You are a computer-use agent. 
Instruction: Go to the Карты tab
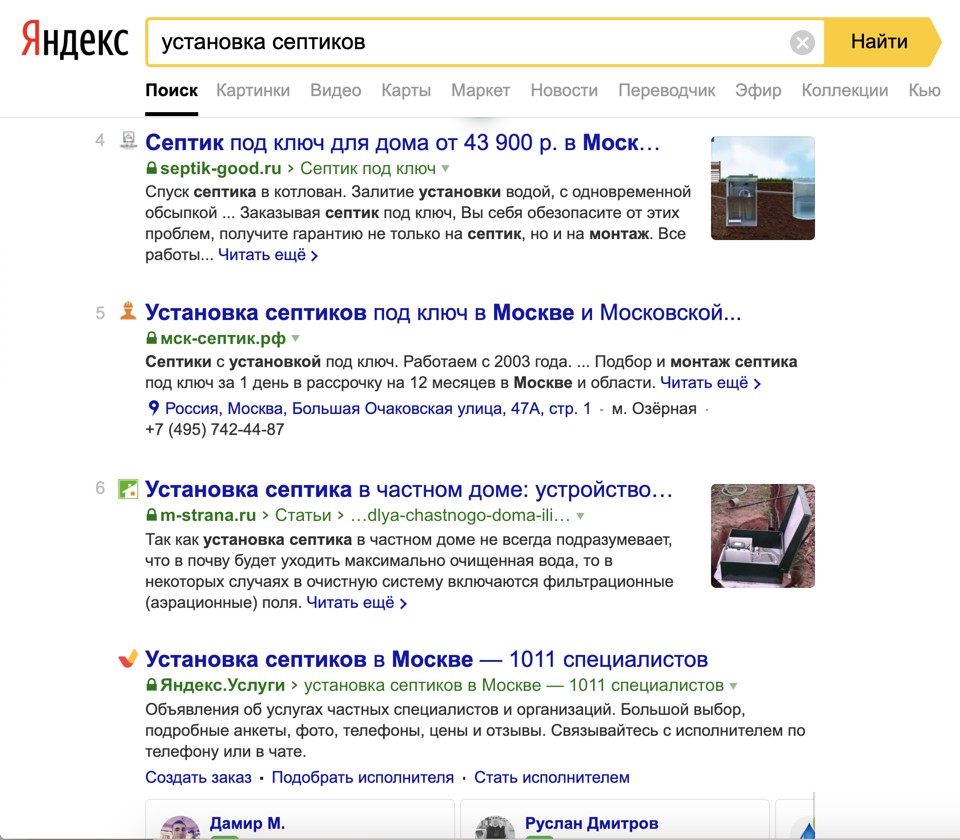pyautogui.click(x=406, y=91)
